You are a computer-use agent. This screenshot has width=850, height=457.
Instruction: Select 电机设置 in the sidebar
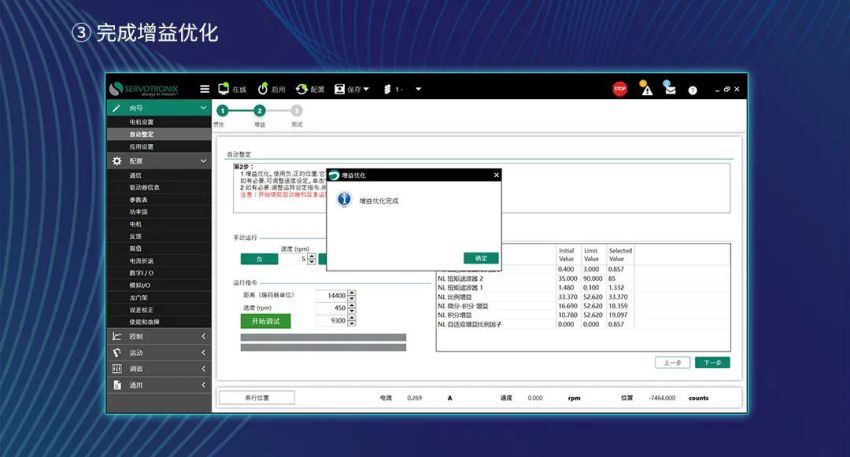pyautogui.click(x=142, y=122)
